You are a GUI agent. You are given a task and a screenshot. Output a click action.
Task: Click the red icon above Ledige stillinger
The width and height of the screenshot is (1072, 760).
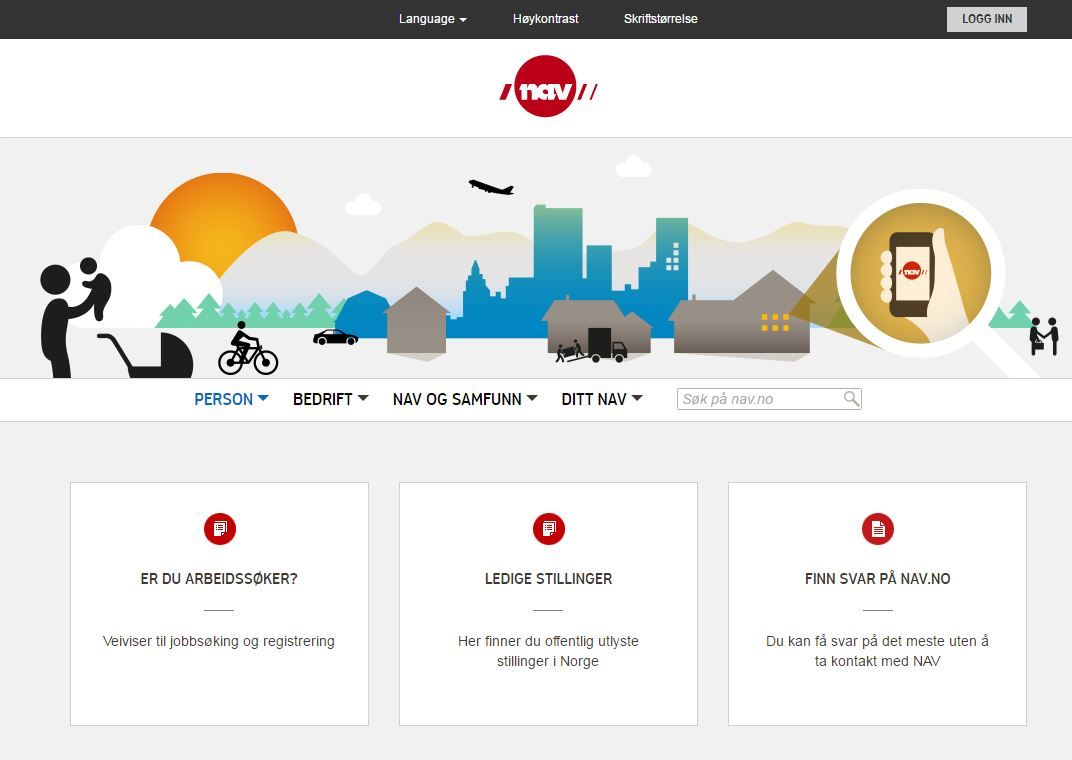click(548, 529)
